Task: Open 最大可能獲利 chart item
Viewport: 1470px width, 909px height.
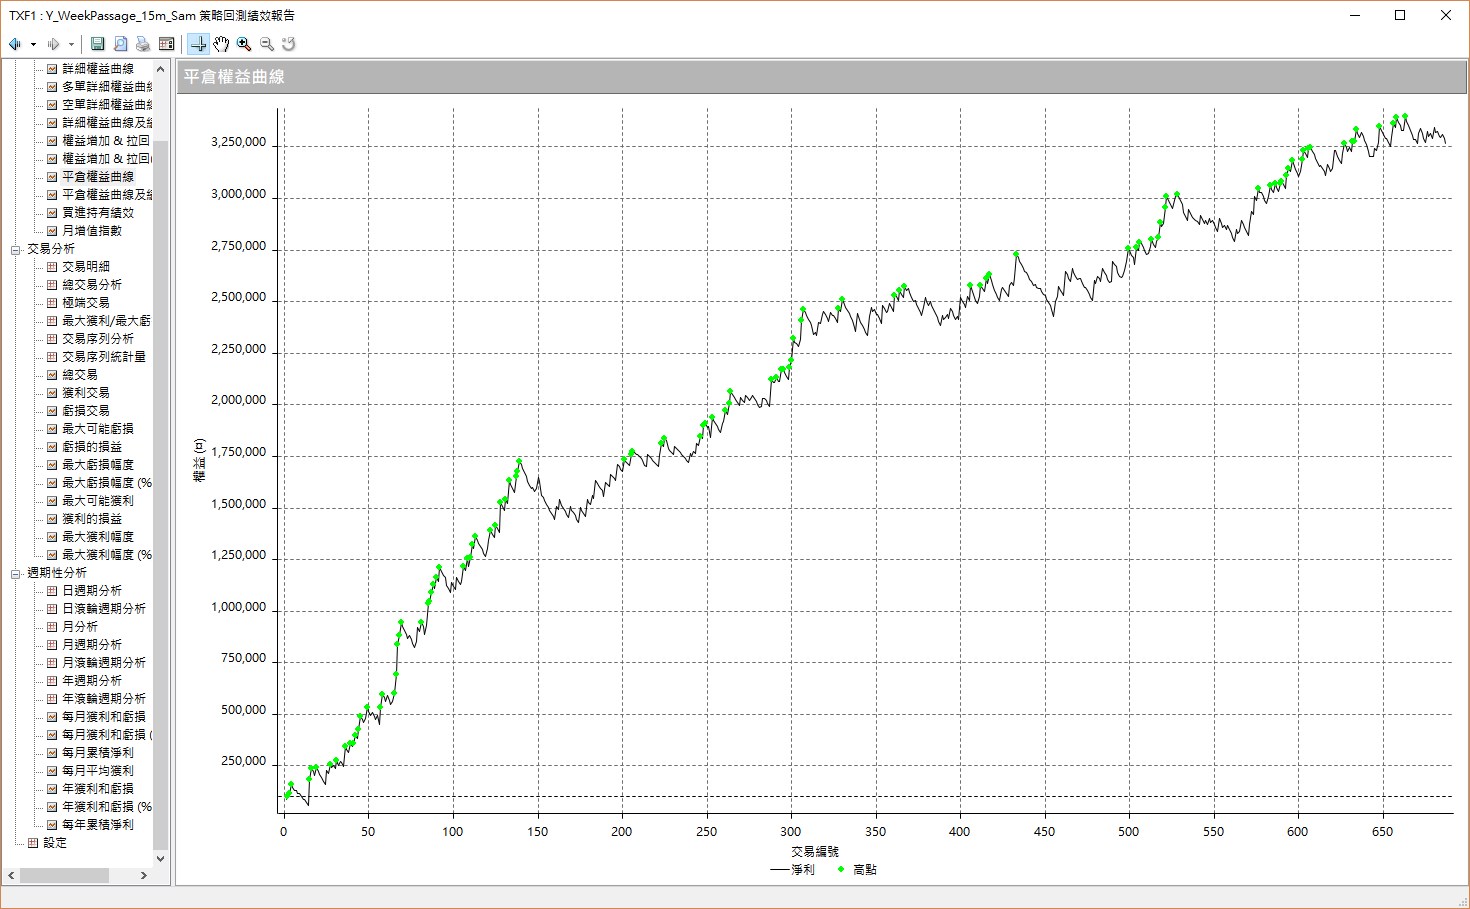Action: coord(98,501)
